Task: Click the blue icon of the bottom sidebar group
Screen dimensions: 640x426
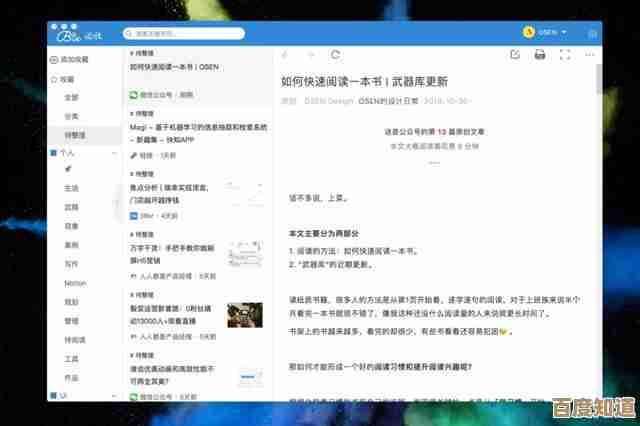Action: [x=53, y=395]
